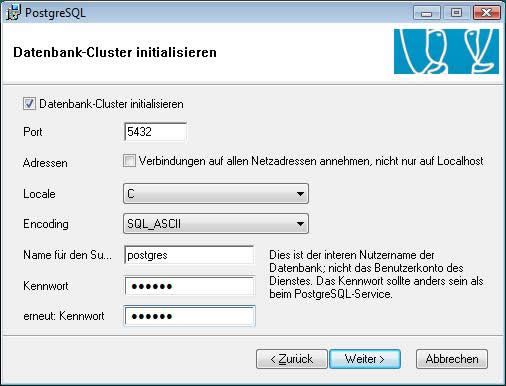Open the Encoding dropdown arrow
The image size is (506, 386).
(x=300, y=224)
